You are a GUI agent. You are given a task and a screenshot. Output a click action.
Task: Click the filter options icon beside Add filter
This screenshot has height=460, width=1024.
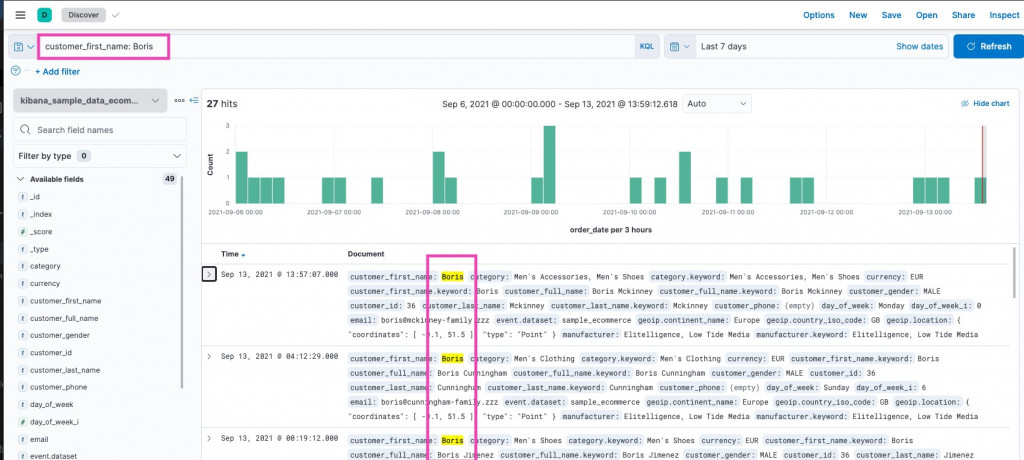click(16, 71)
